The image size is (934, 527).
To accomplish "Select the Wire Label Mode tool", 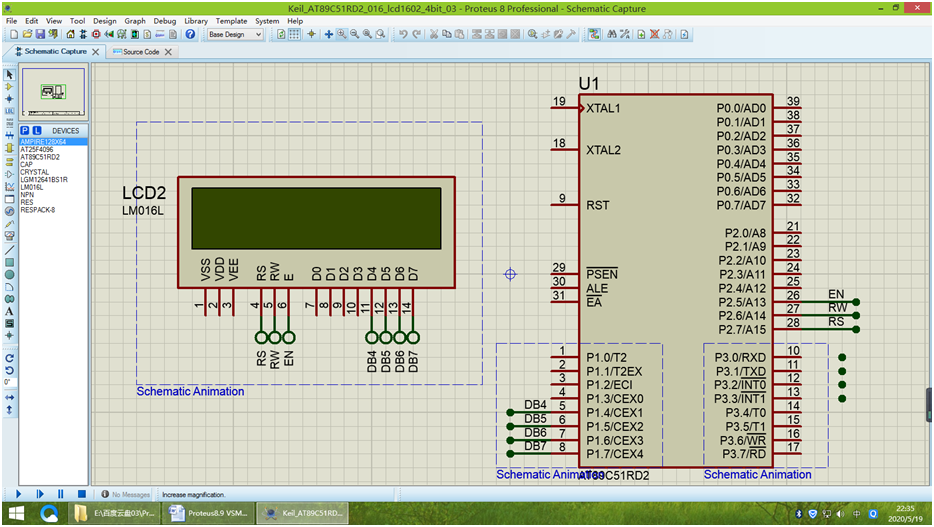I will pos(10,111).
